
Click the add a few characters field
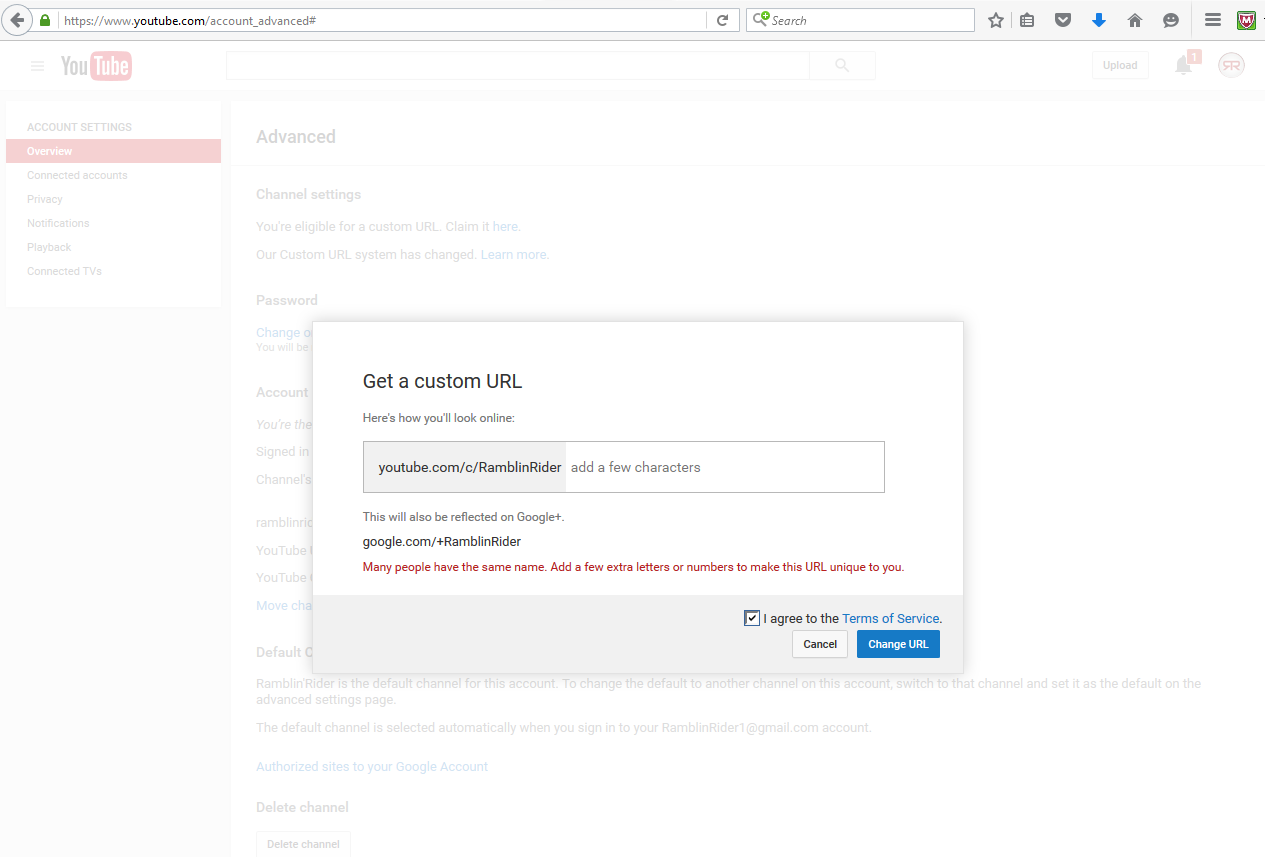click(725, 467)
